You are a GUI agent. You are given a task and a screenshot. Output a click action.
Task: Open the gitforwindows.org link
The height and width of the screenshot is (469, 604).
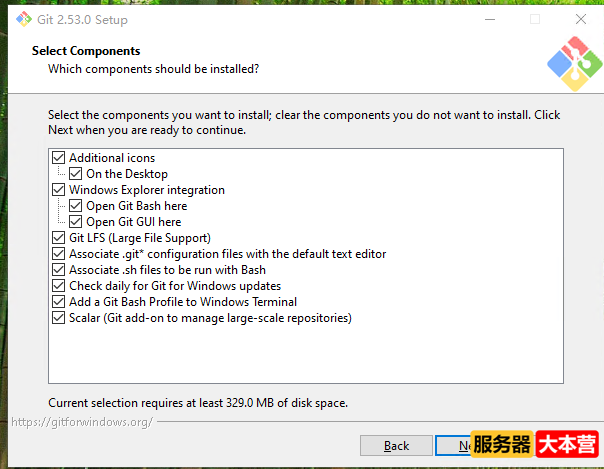pos(82,422)
